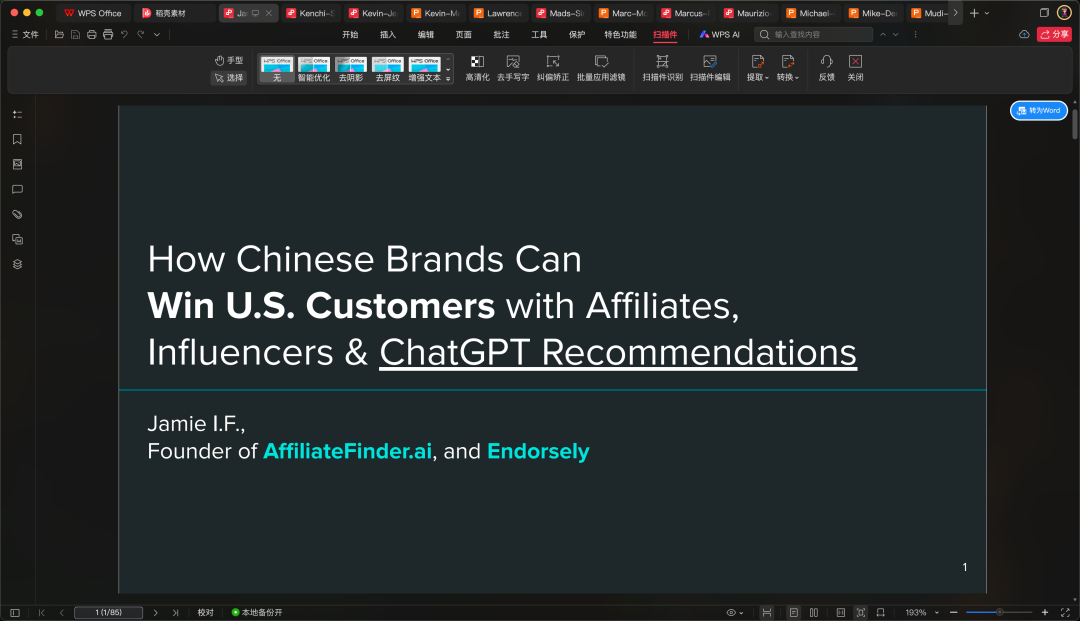The height and width of the screenshot is (621, 1080).
Task: Apply the 去阴影 shadow removal filter
Action: [351, 69]
